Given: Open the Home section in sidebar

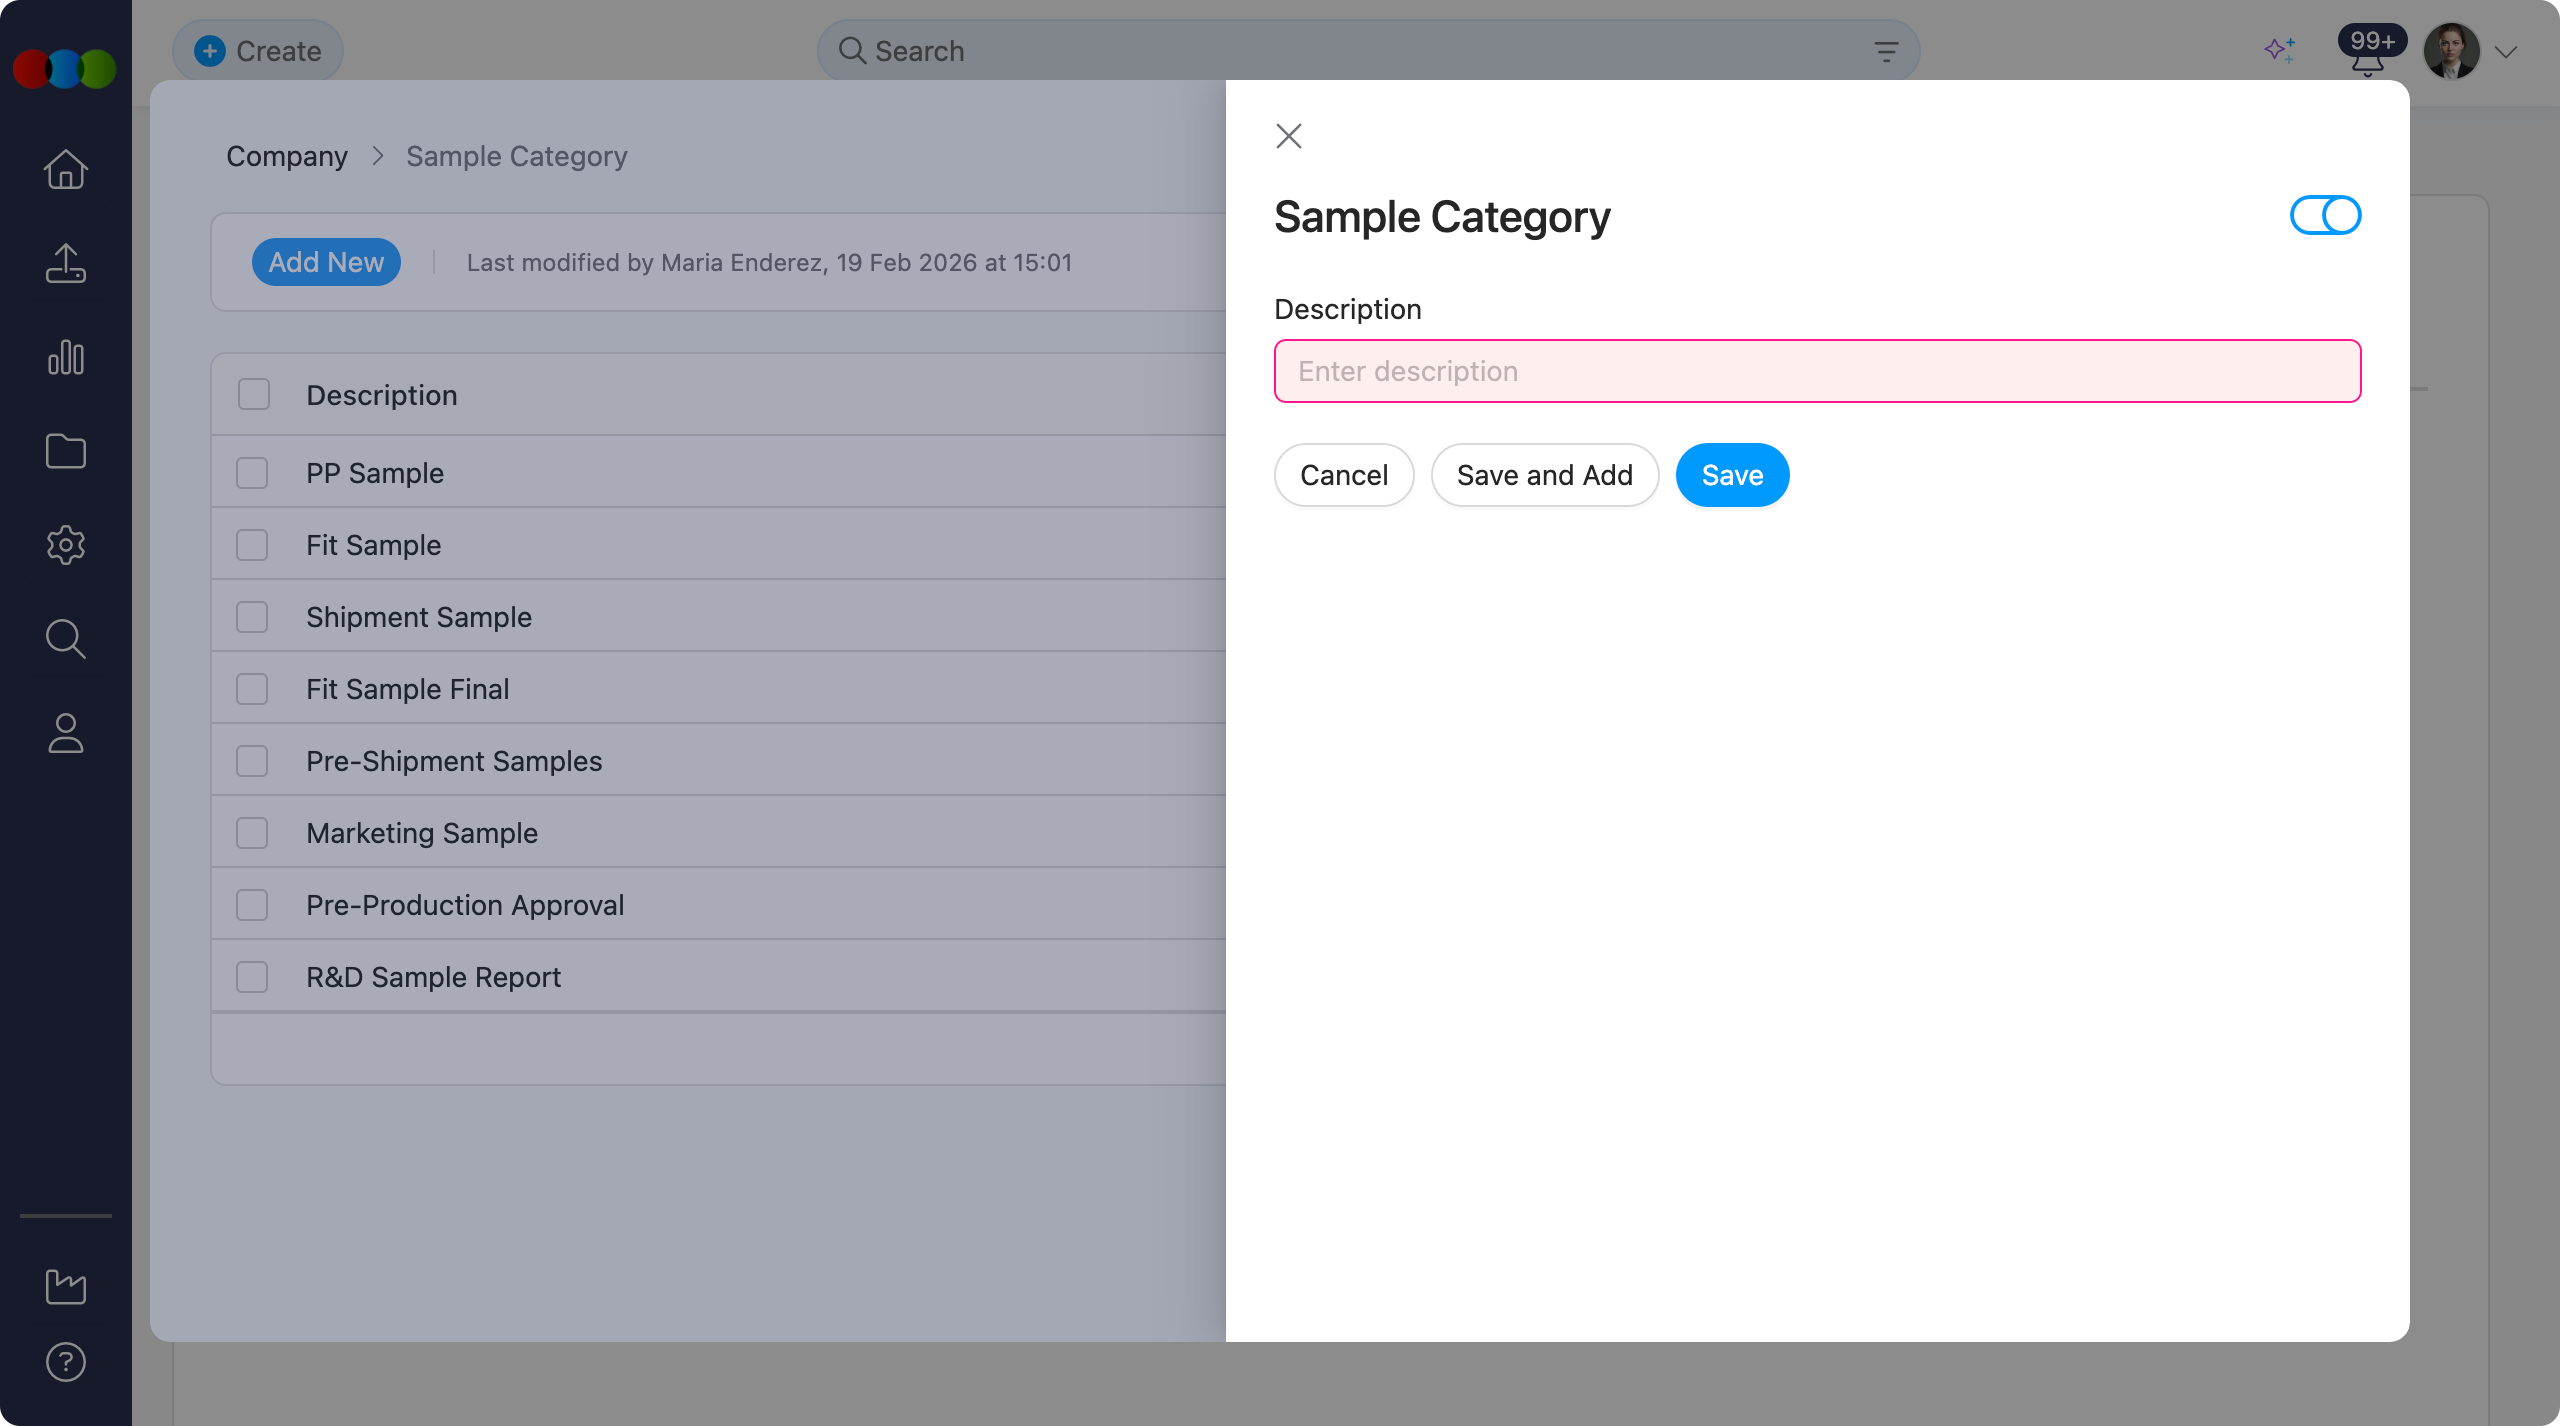Looking at the screenshot, I should coord(65,169).
